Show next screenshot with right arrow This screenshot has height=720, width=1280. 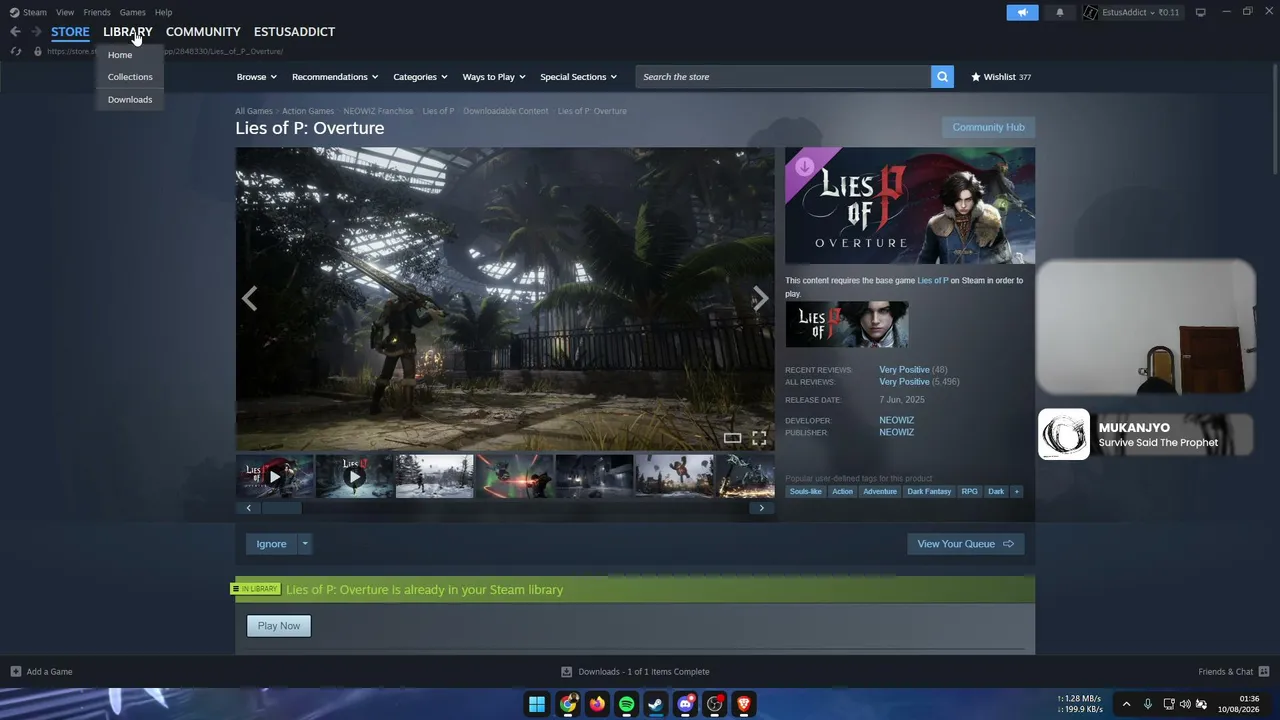(x=760, y=298)
